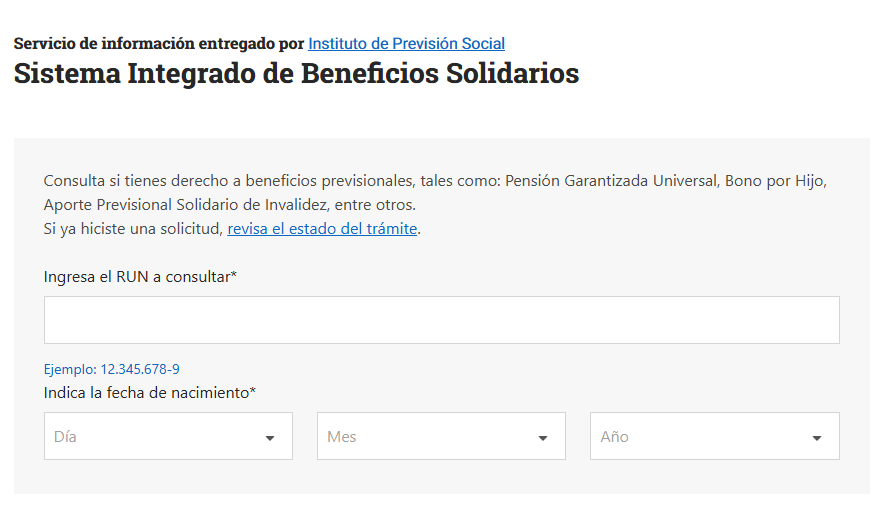Focus the RUN a consultar input field

coord(442,320)
